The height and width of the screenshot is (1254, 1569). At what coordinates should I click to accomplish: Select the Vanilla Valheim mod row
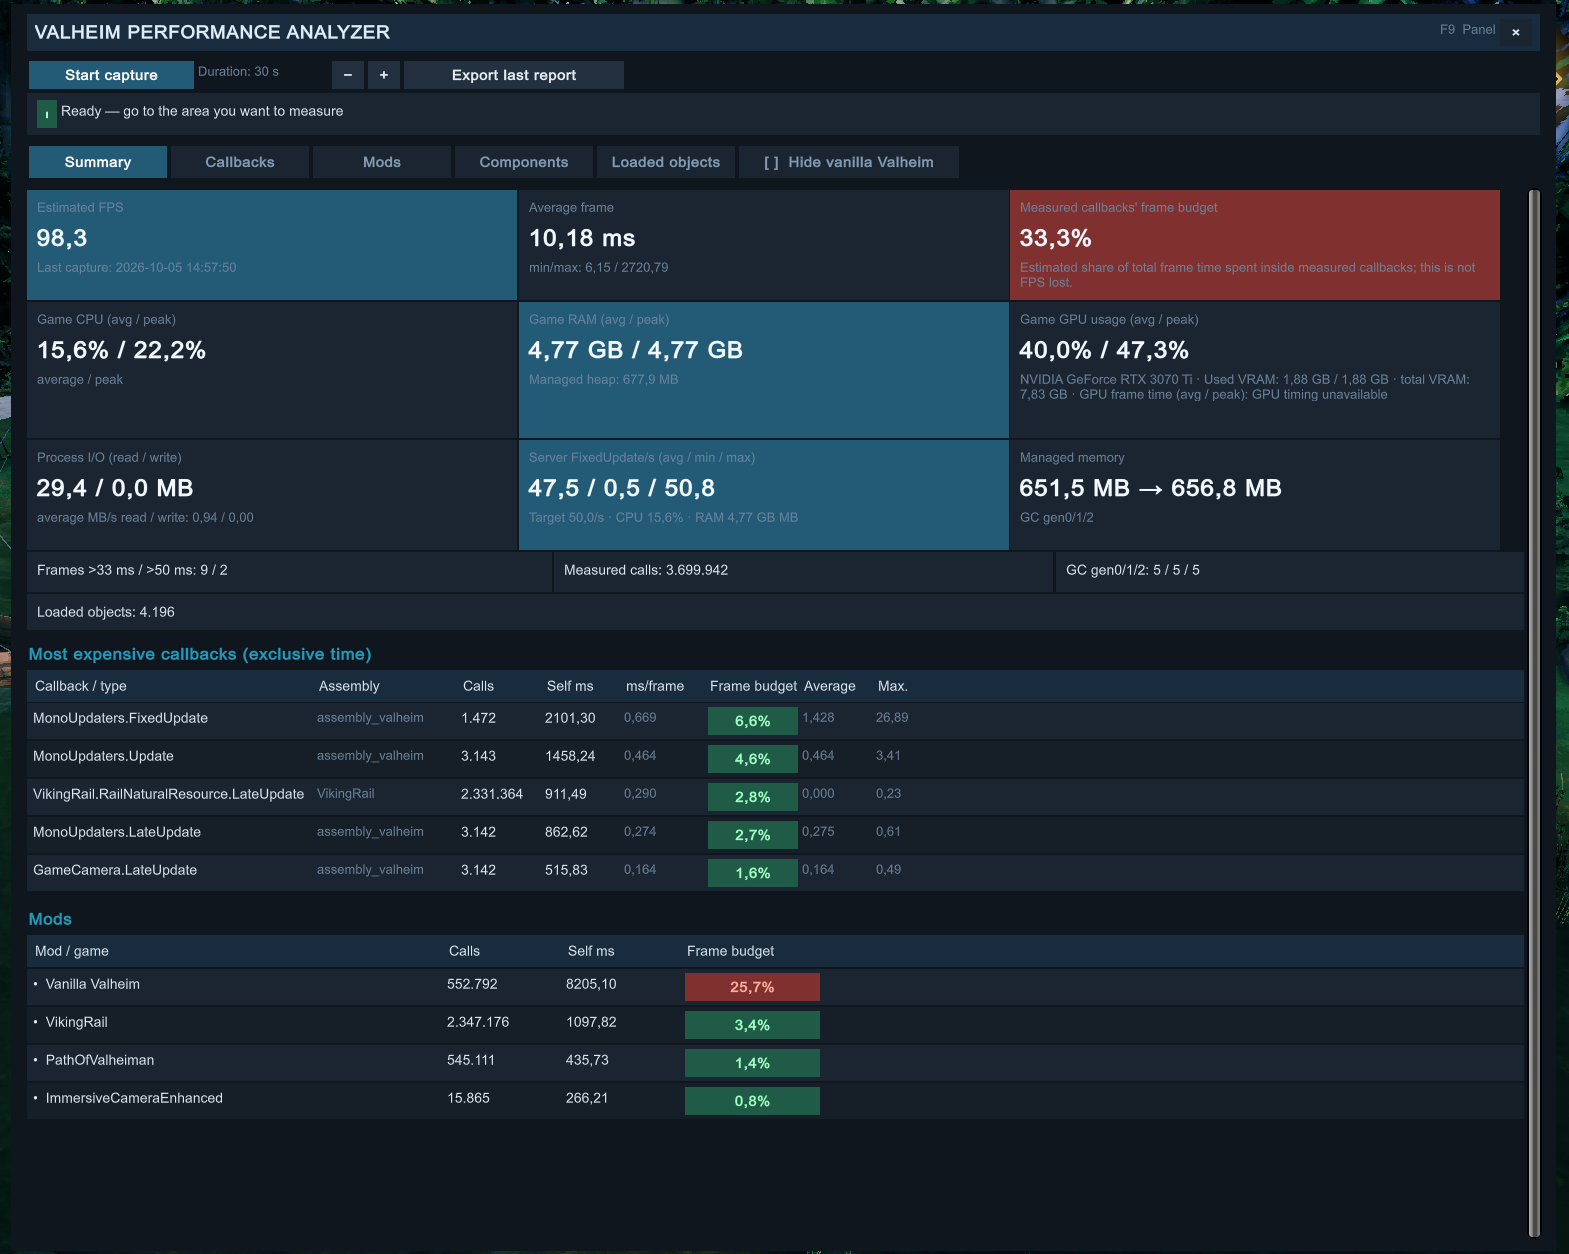775,986
